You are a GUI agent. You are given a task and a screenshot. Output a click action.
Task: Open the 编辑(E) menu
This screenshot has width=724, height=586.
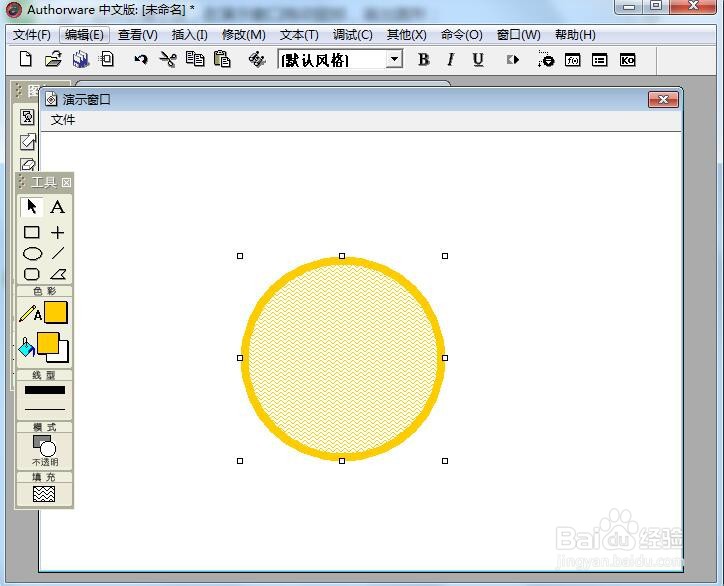click(x=84, y=35)
